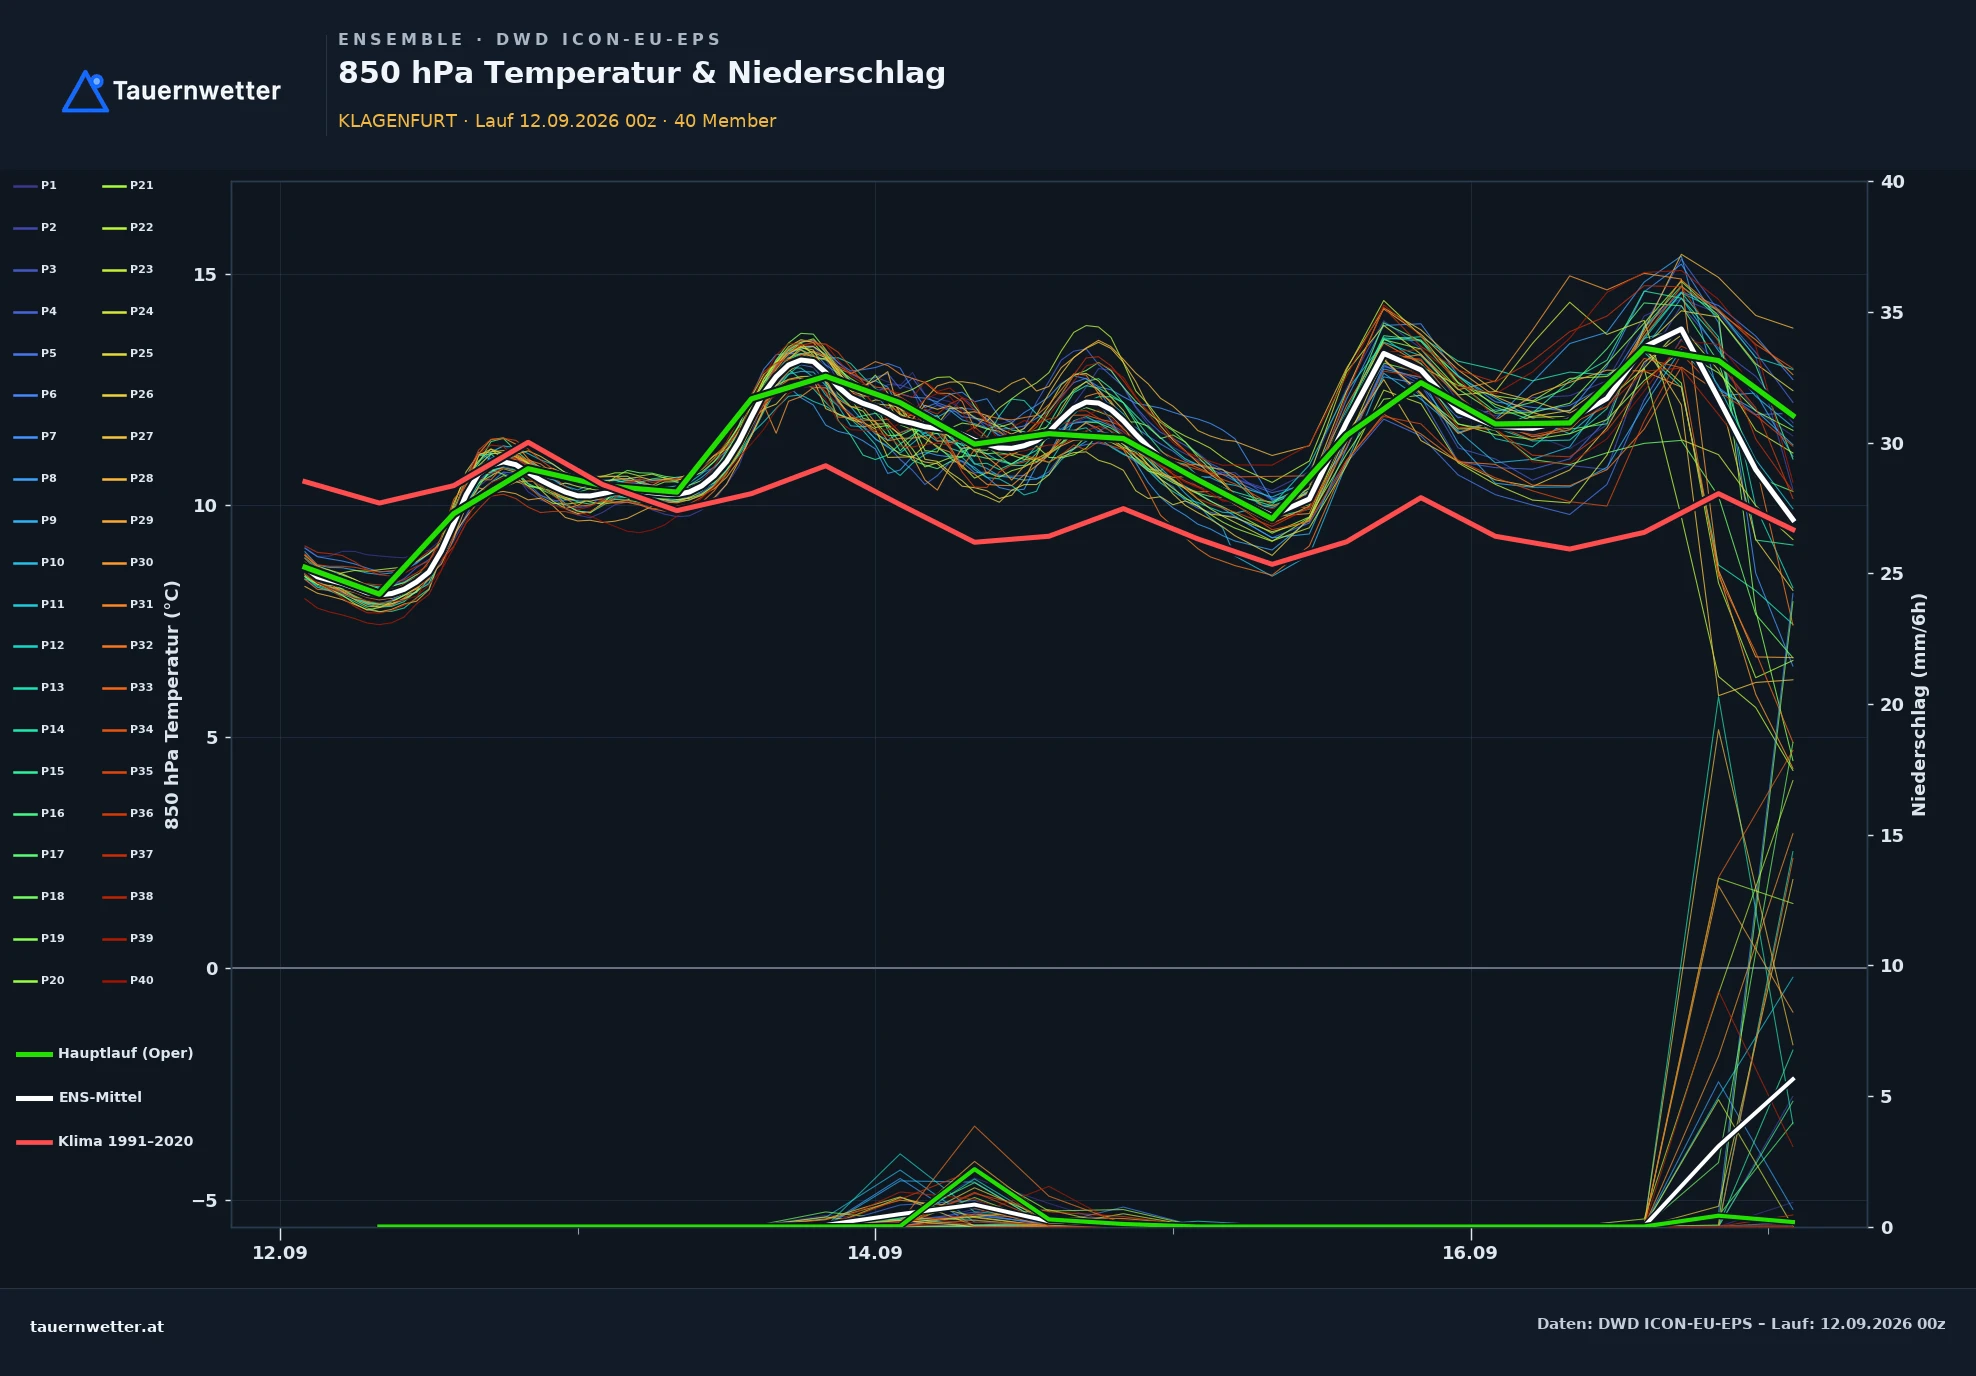This screenshot has width=1976, height=1376.
Task: Click the 15 temperature axis tick label
Action: point(205,275)
